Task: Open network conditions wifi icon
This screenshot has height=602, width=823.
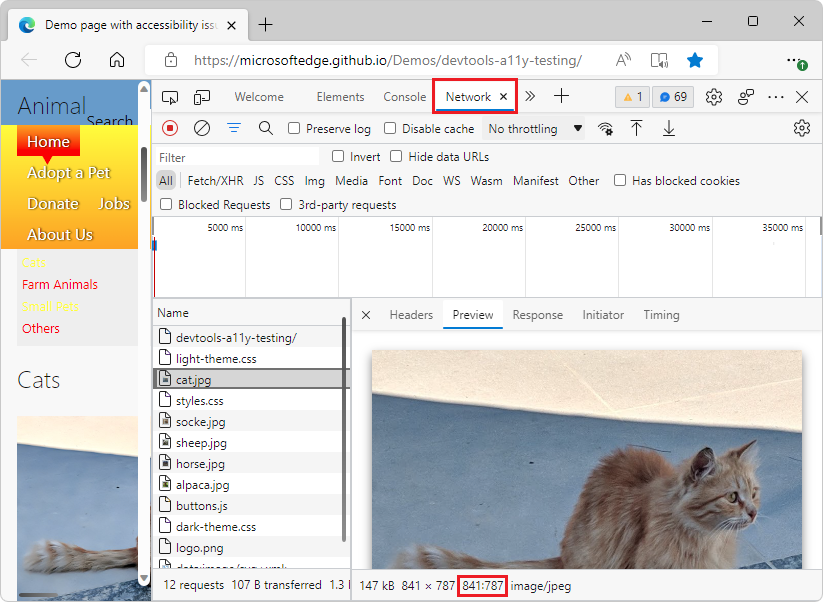Action: tap(605, 128)
